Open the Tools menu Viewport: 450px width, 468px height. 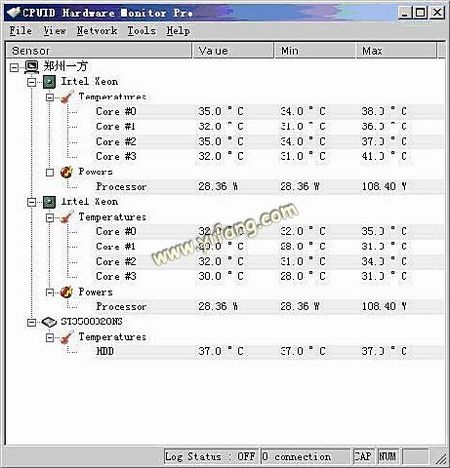(x=142, y=31)
